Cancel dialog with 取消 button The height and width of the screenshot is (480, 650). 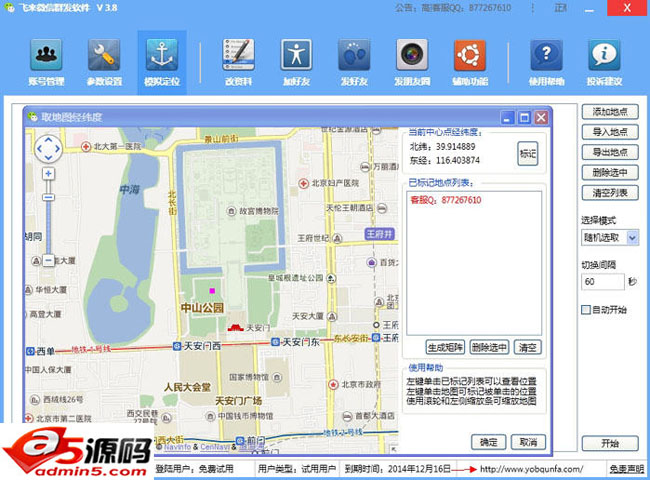pyautogui.click(x=528, y=442)
